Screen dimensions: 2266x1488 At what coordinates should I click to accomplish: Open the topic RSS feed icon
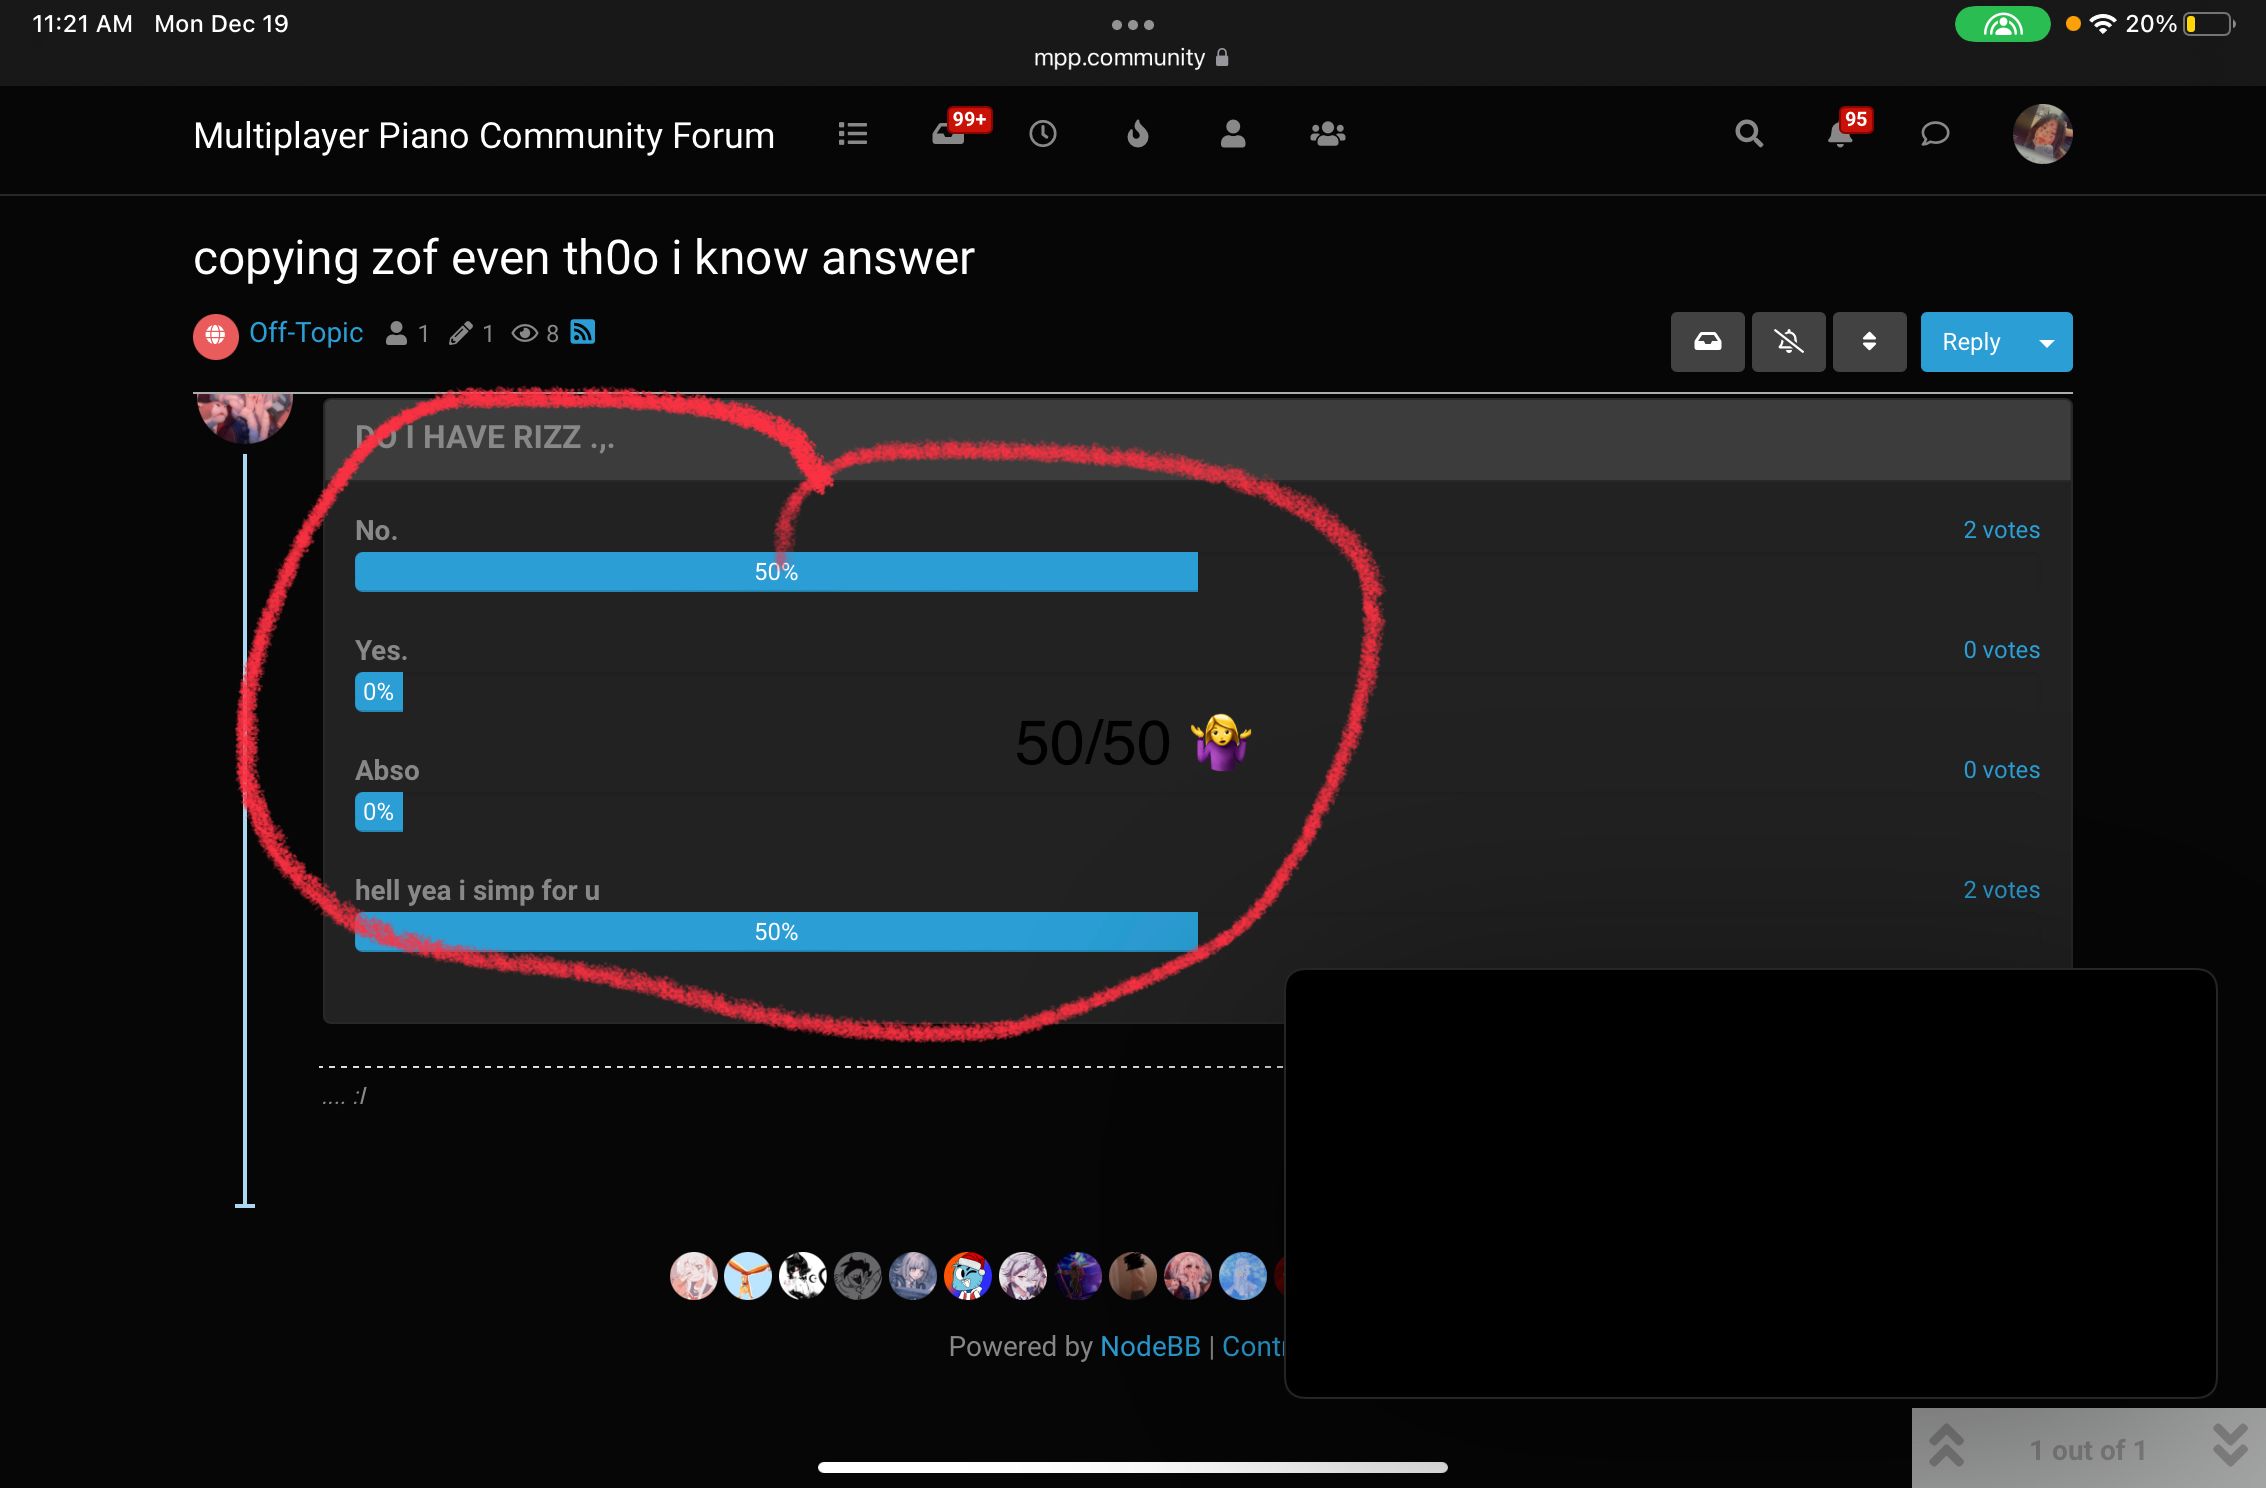(x=583, y=332)
